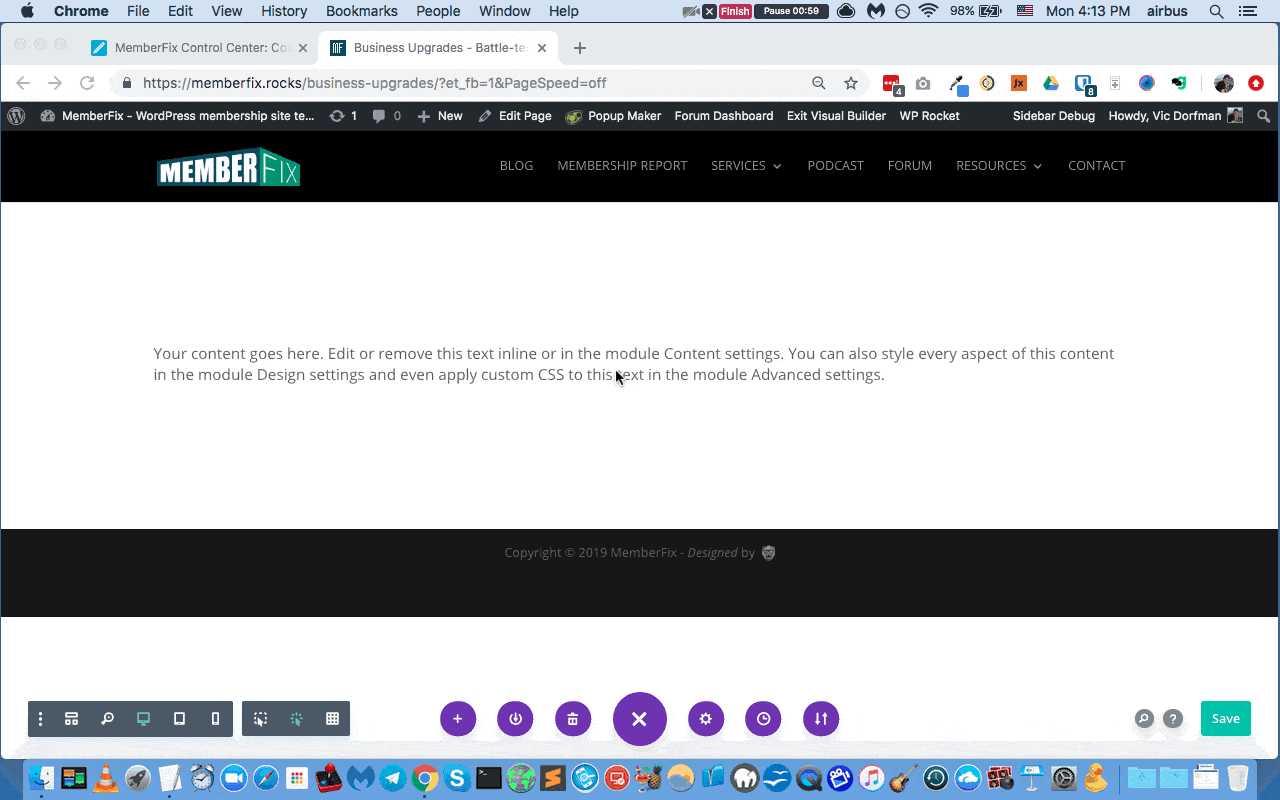The height and width of the screenshot is (800, 1280).
Task: Open the Bookmarks menu in Chrome
Action: pyautogui.click(x=361, y=11)
